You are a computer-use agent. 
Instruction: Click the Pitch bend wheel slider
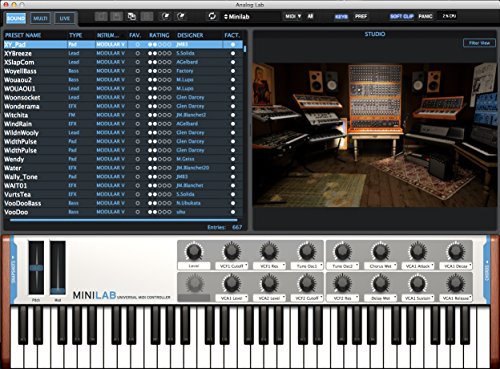36,268
